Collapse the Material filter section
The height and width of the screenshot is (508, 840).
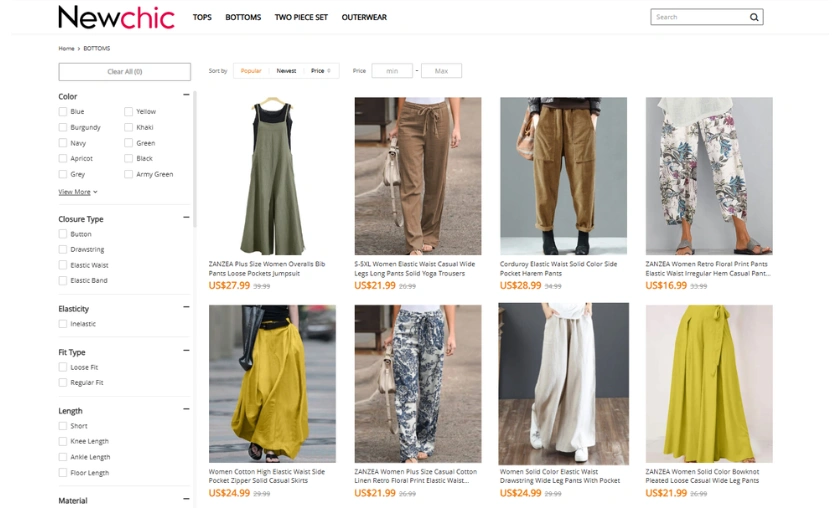pyautogui.click(x=186, y=499)
